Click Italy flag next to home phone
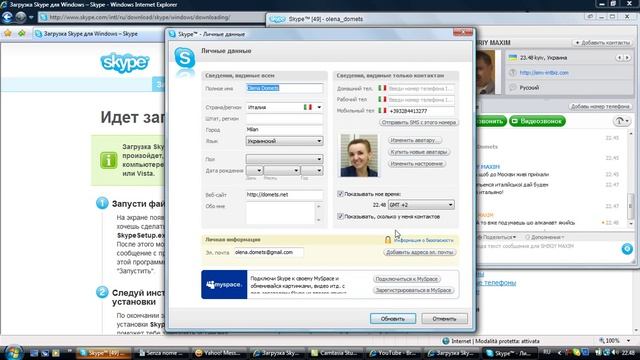This screenshot has height=360, width=640. pos(382,88)
